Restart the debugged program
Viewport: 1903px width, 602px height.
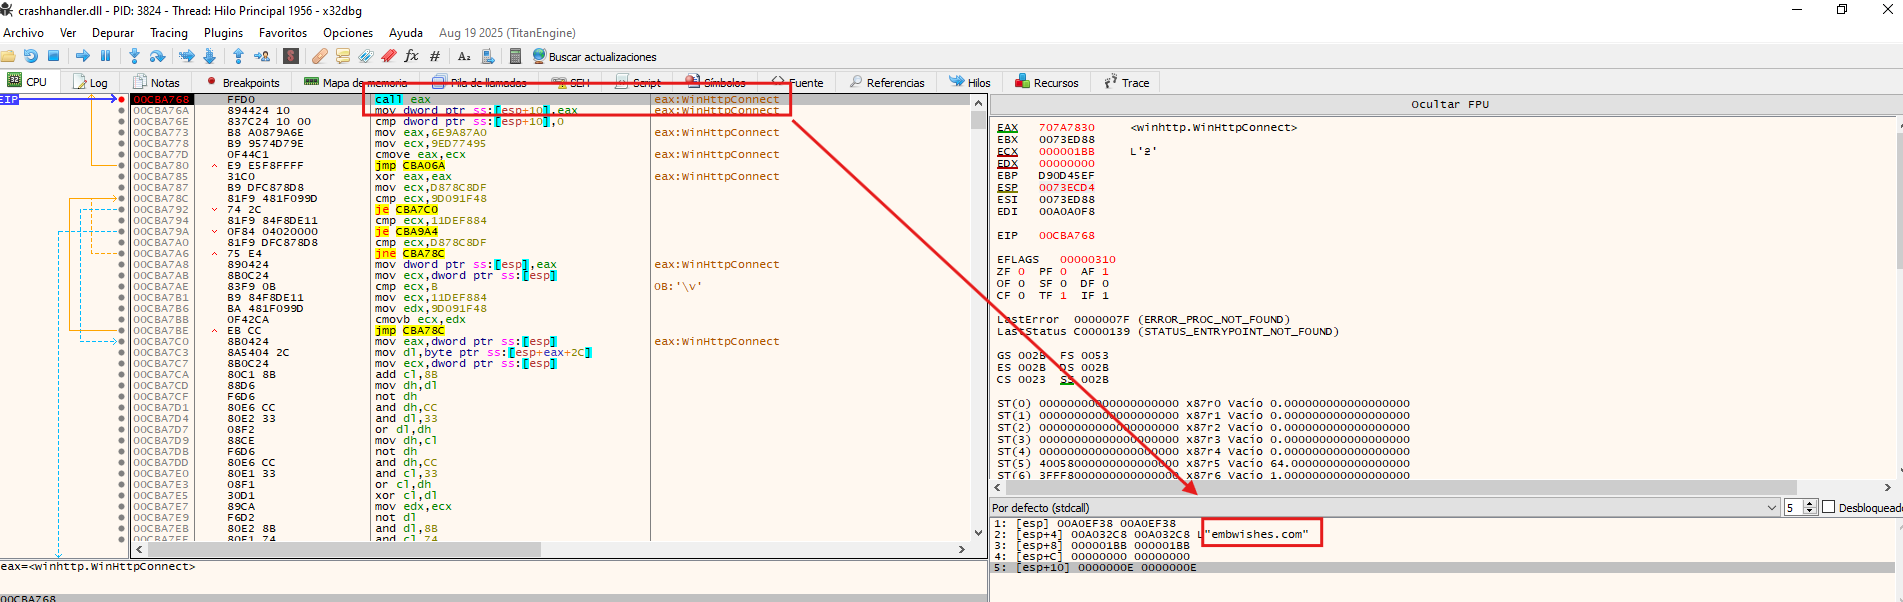click(30, 56)
